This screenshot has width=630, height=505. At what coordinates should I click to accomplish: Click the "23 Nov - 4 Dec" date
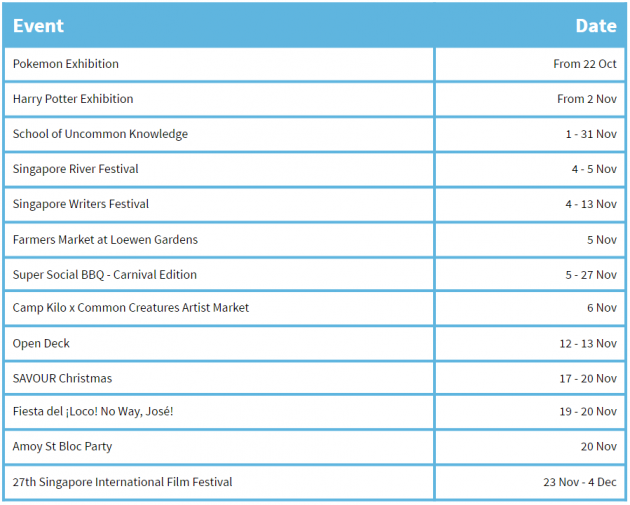tap(580, 482)
